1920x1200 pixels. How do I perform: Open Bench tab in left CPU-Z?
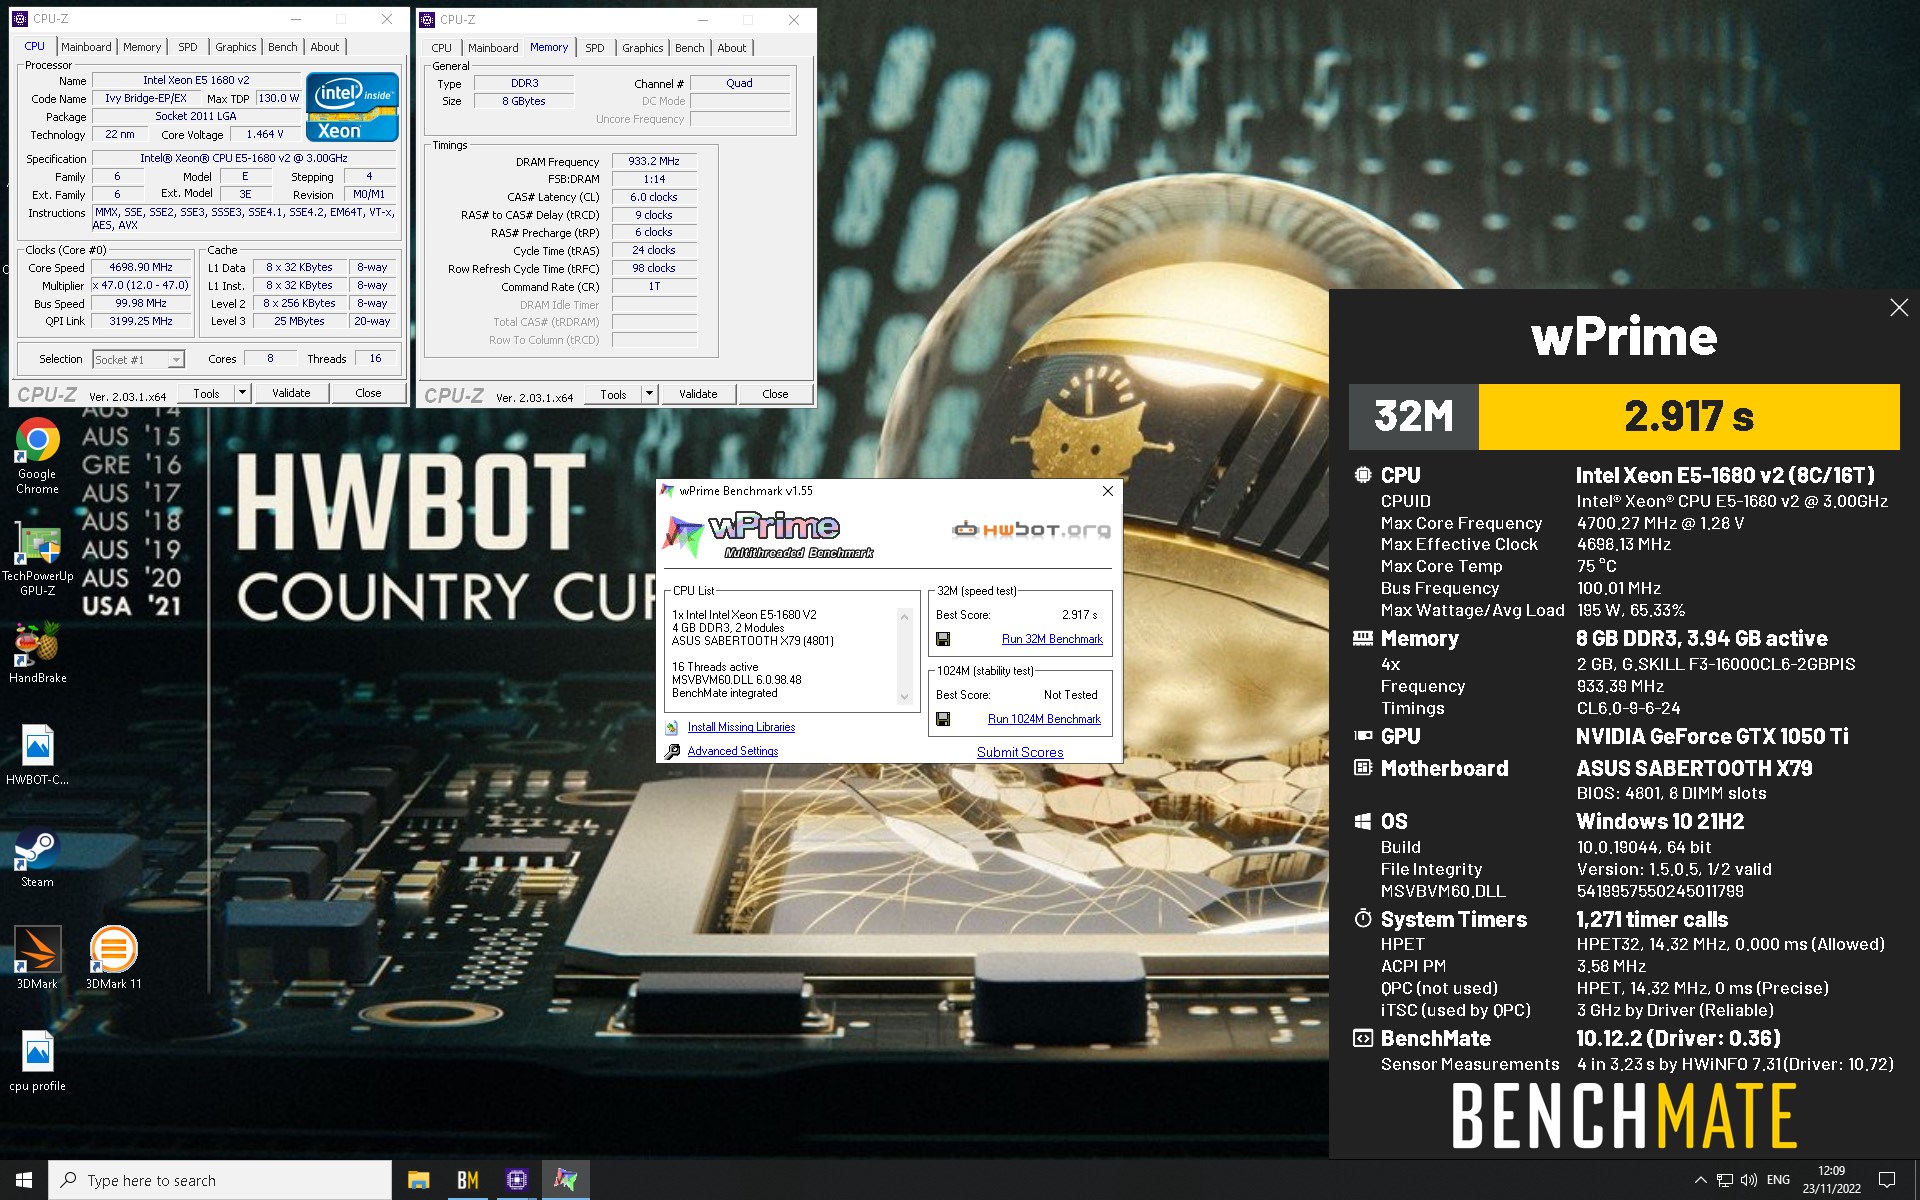coord(283,47)
